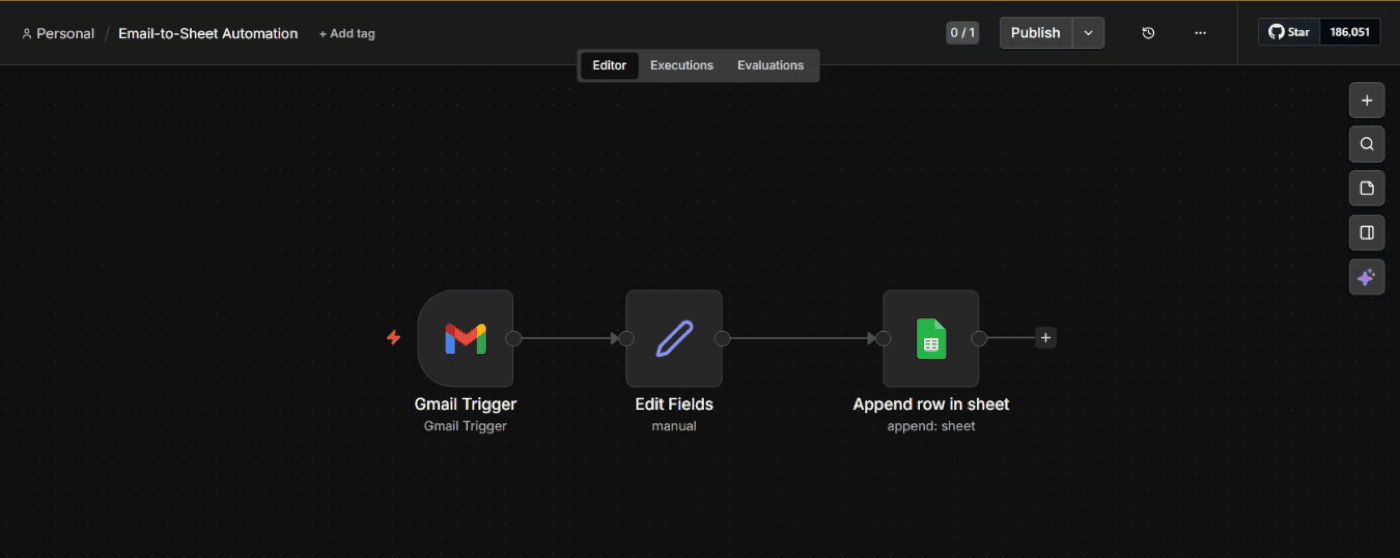
Task: Click the Publish button
Action: [1036, 33]
